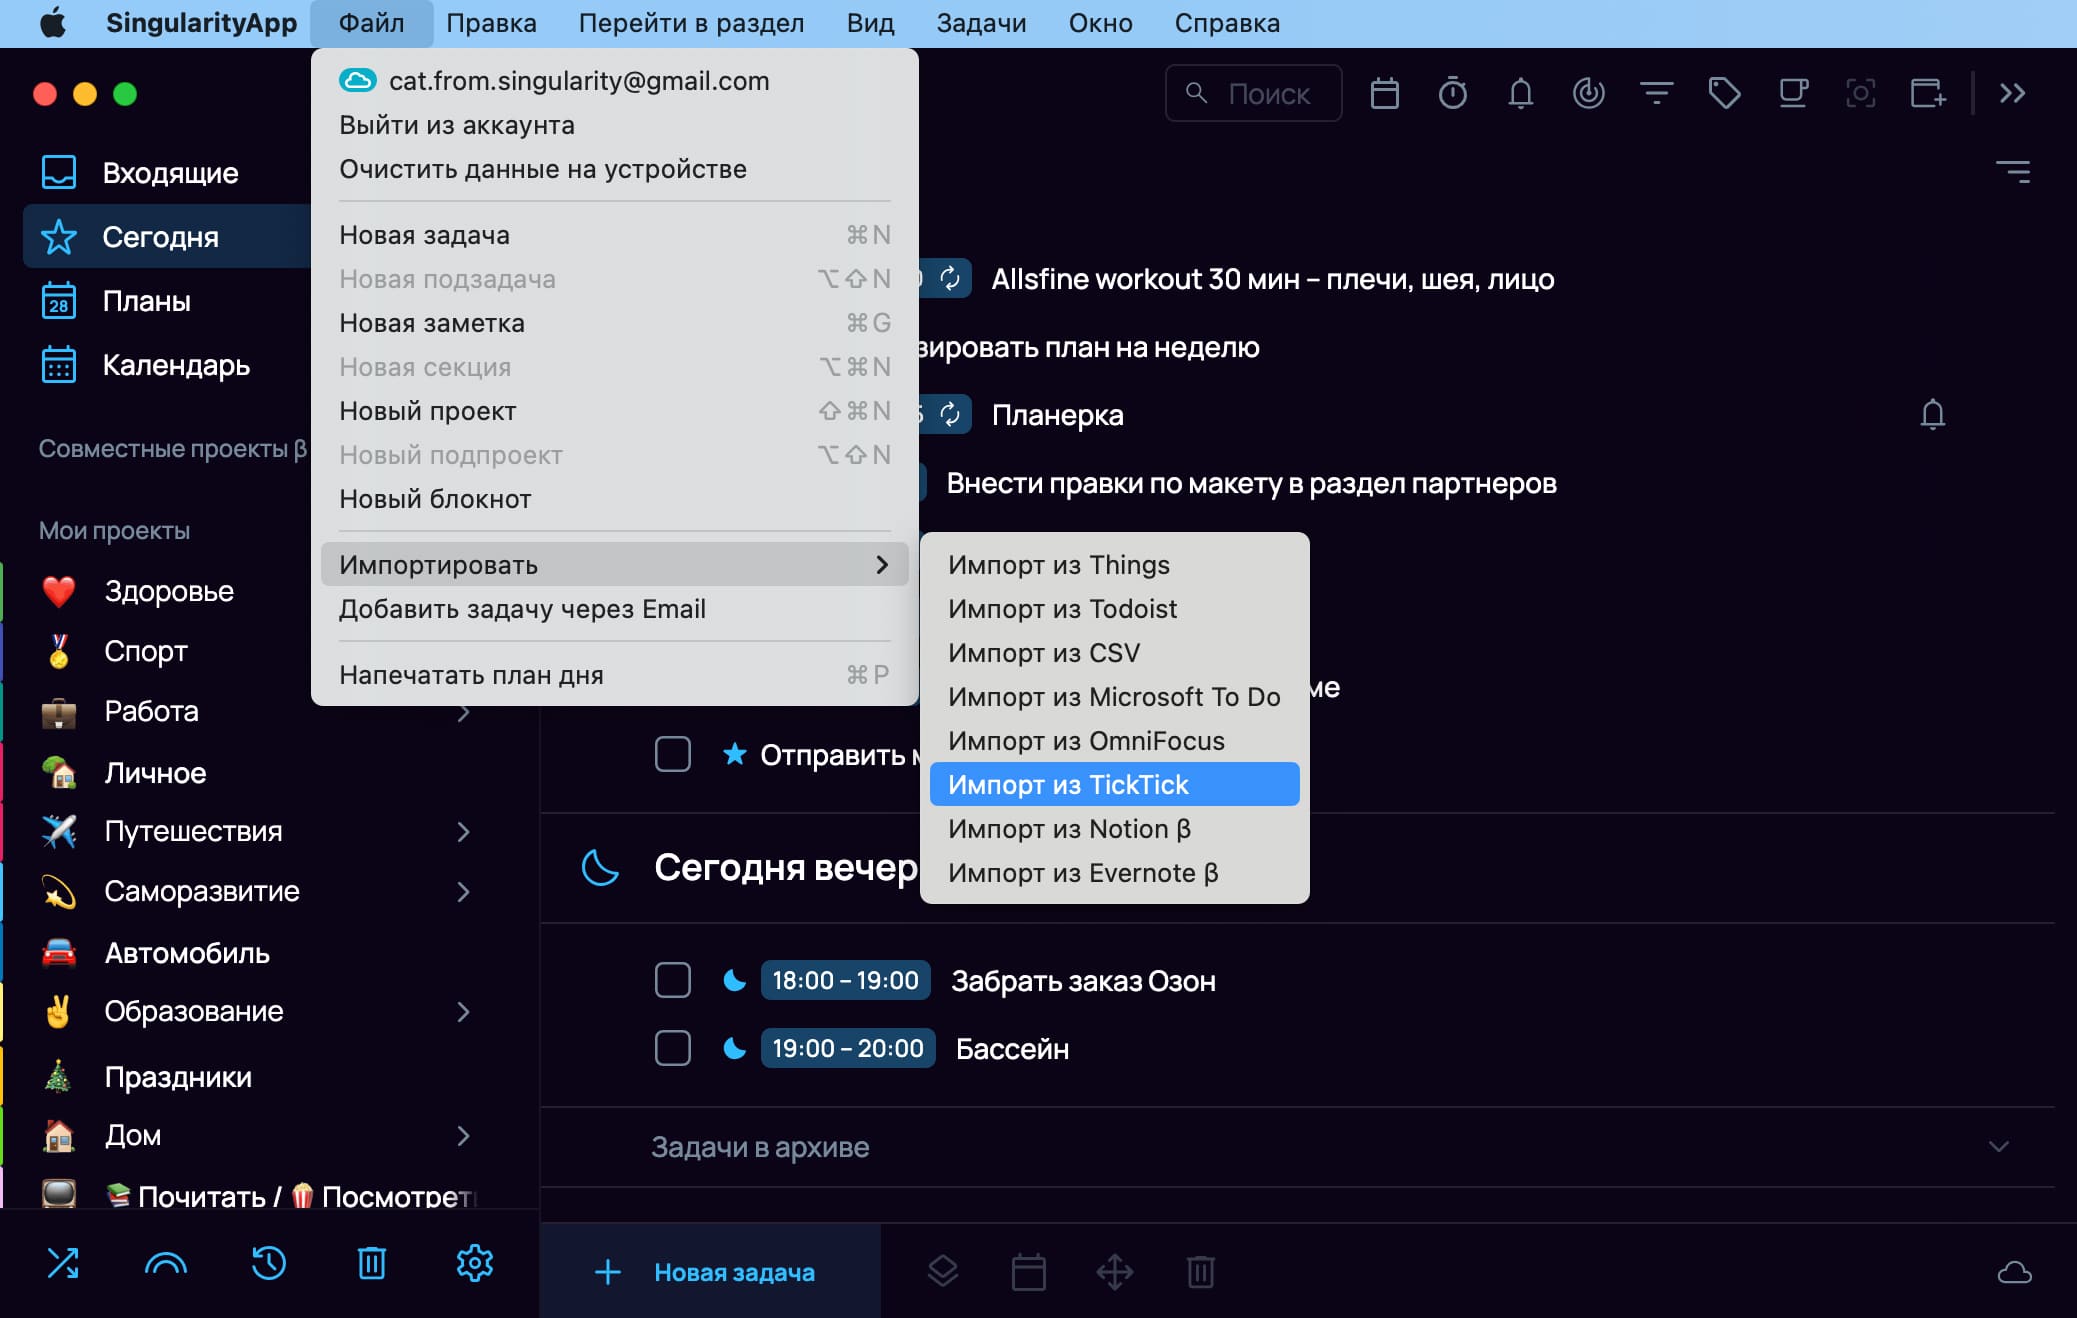Open the Праздники project
Viewport: 2077px width, 1318px height.
point(178,1076)
